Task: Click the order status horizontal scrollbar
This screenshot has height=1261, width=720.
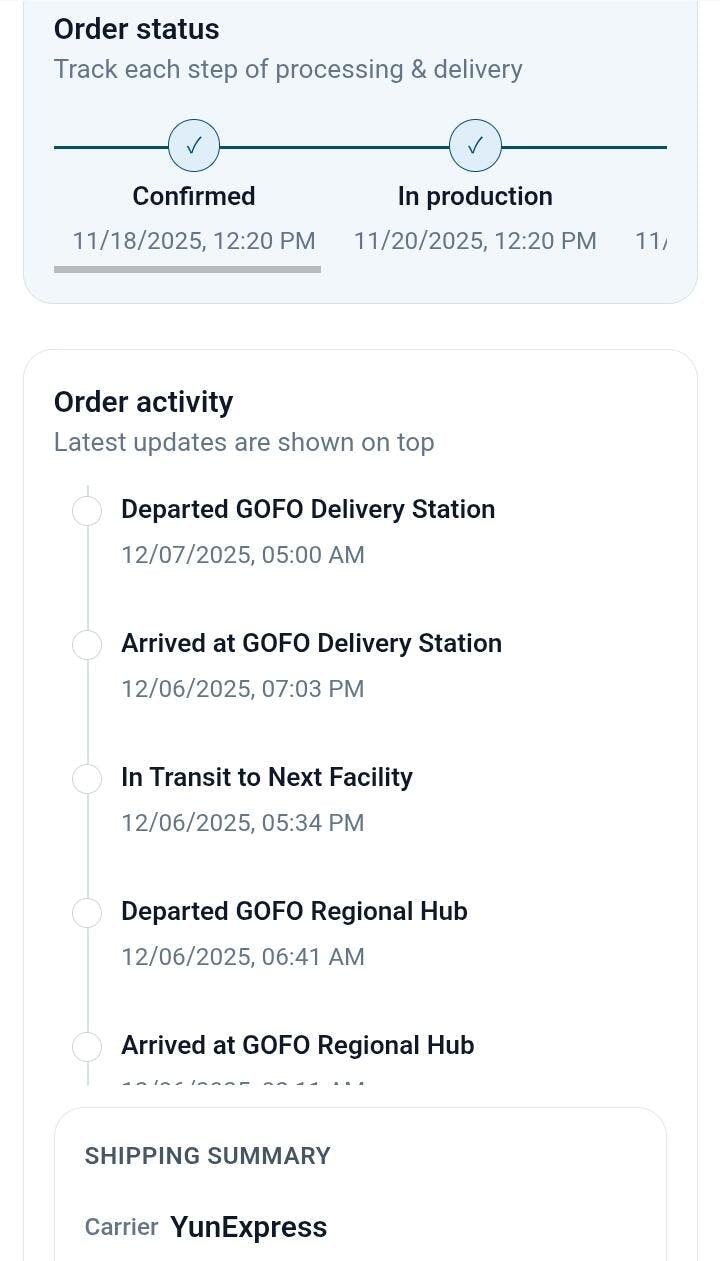Action: (x=187, y=269)
